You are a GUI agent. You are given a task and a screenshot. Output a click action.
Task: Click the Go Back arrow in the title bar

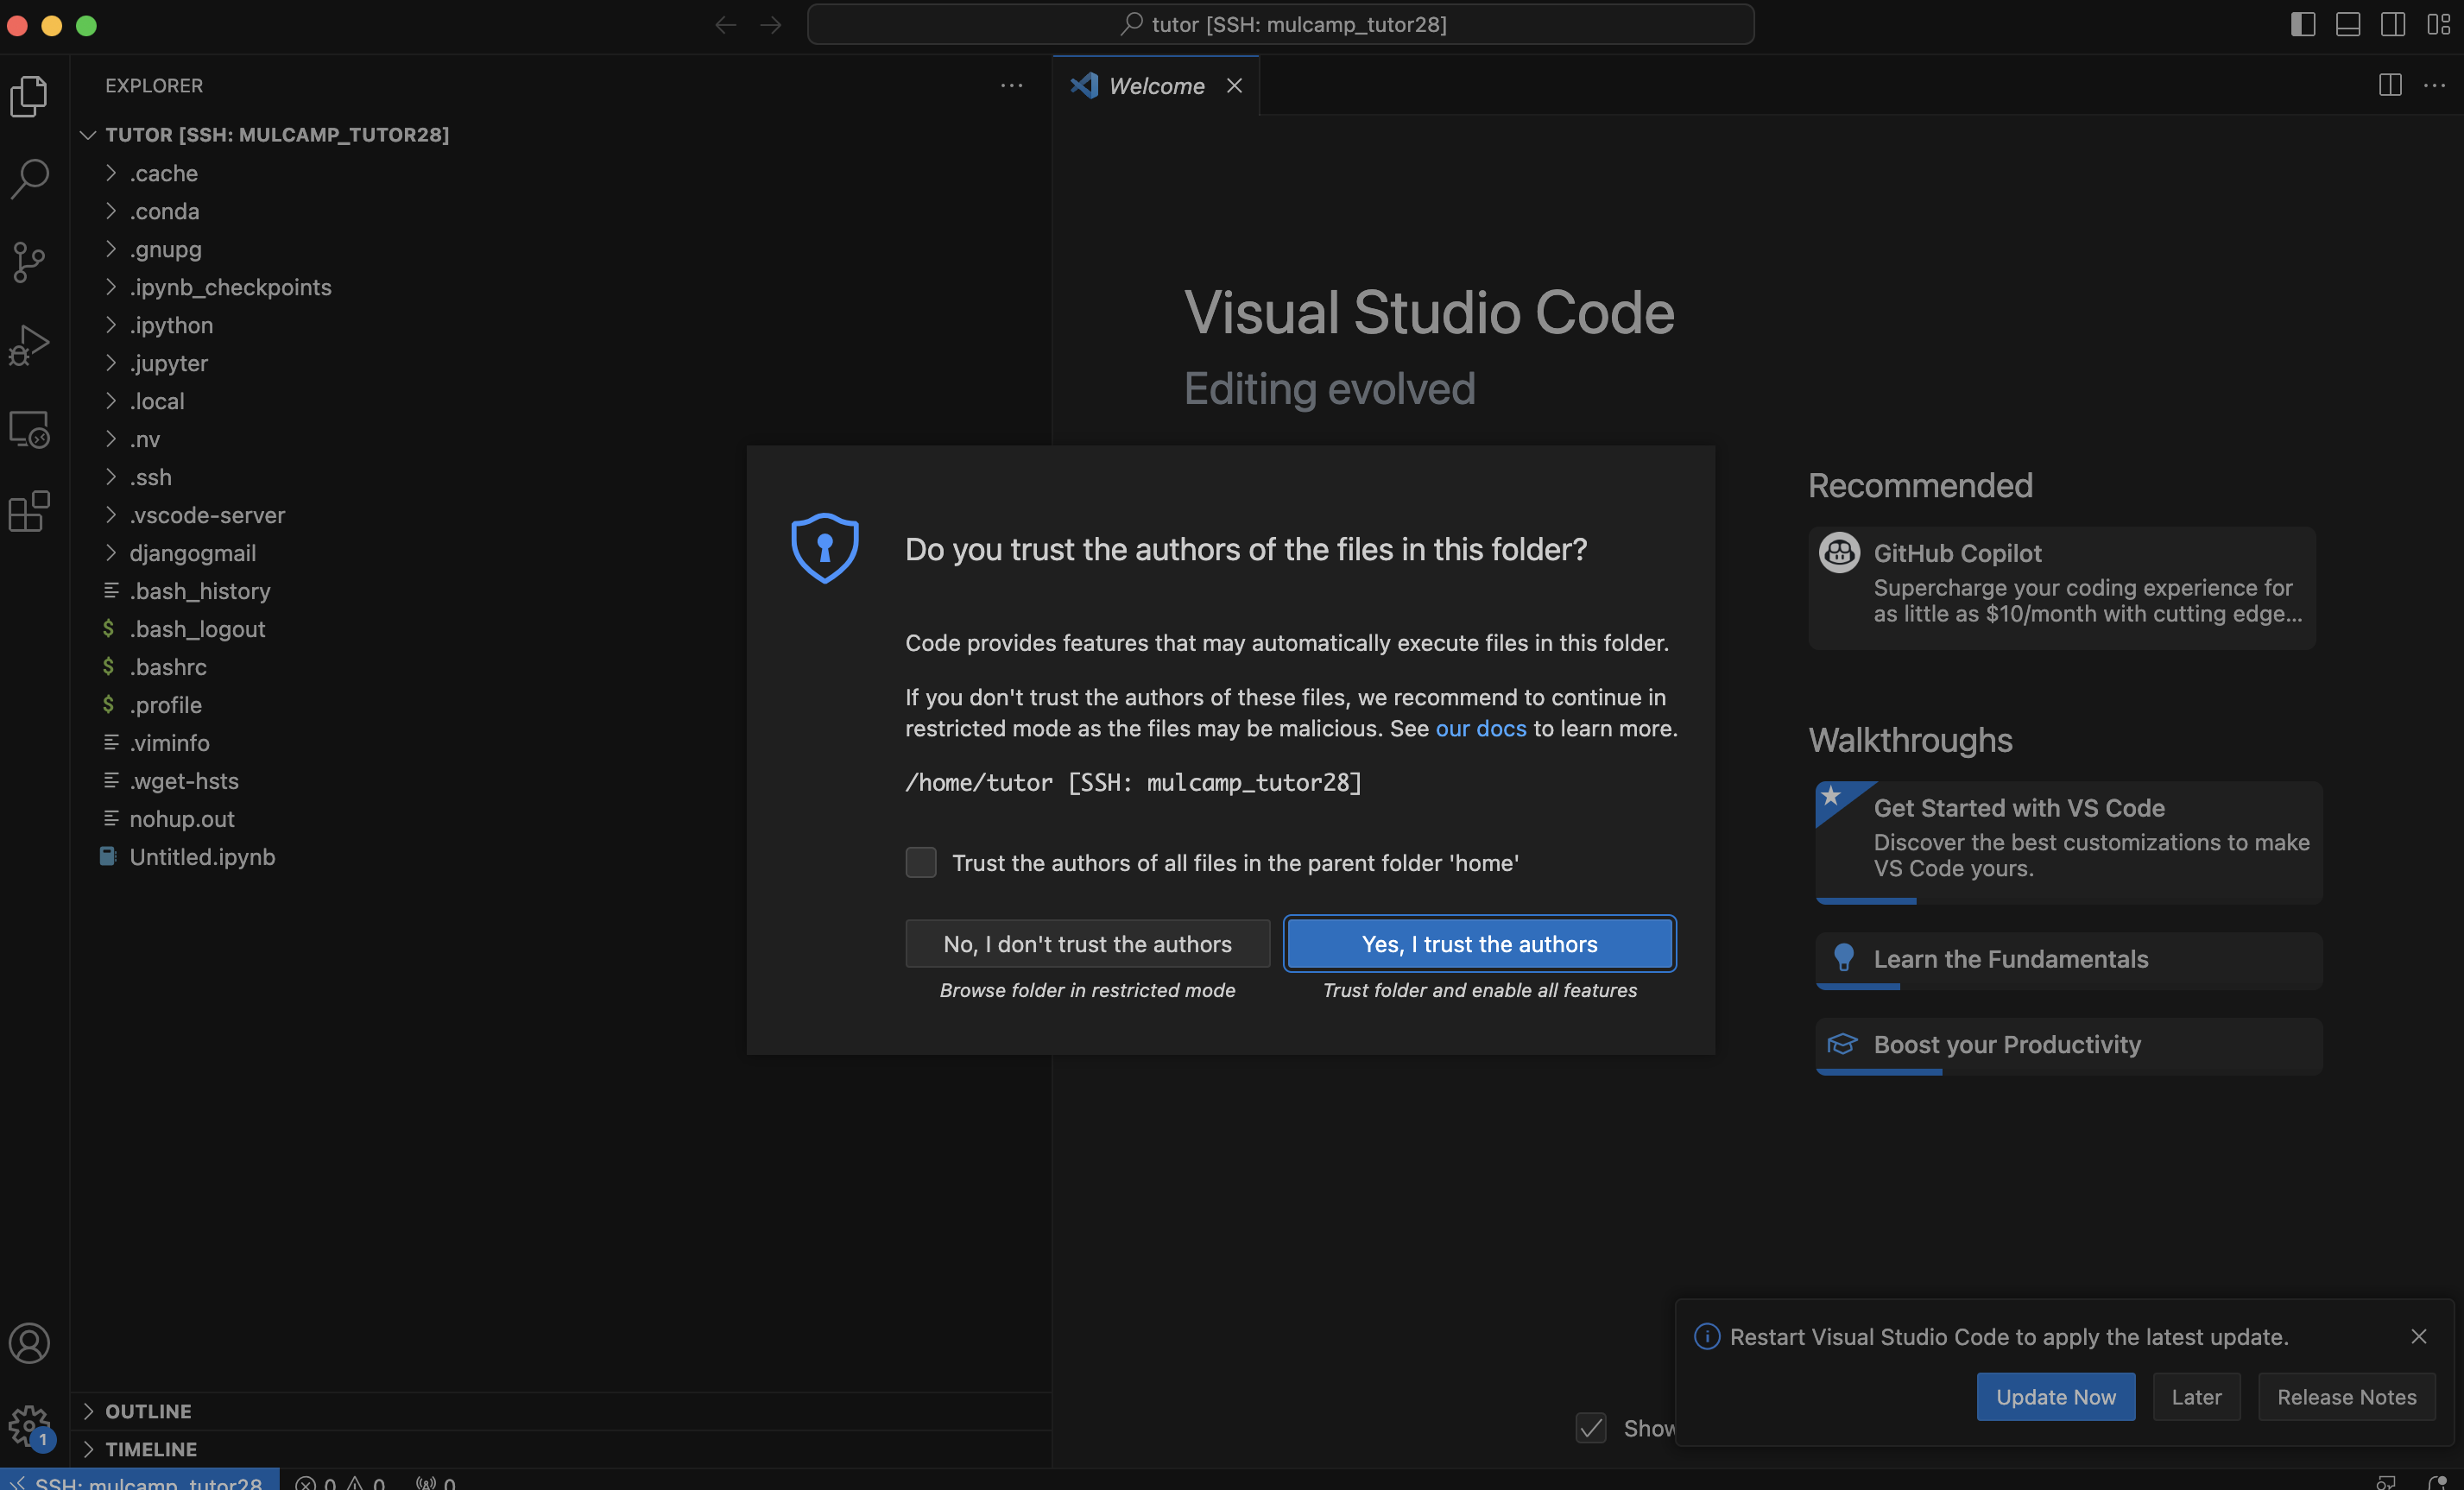tap(725, 24)
